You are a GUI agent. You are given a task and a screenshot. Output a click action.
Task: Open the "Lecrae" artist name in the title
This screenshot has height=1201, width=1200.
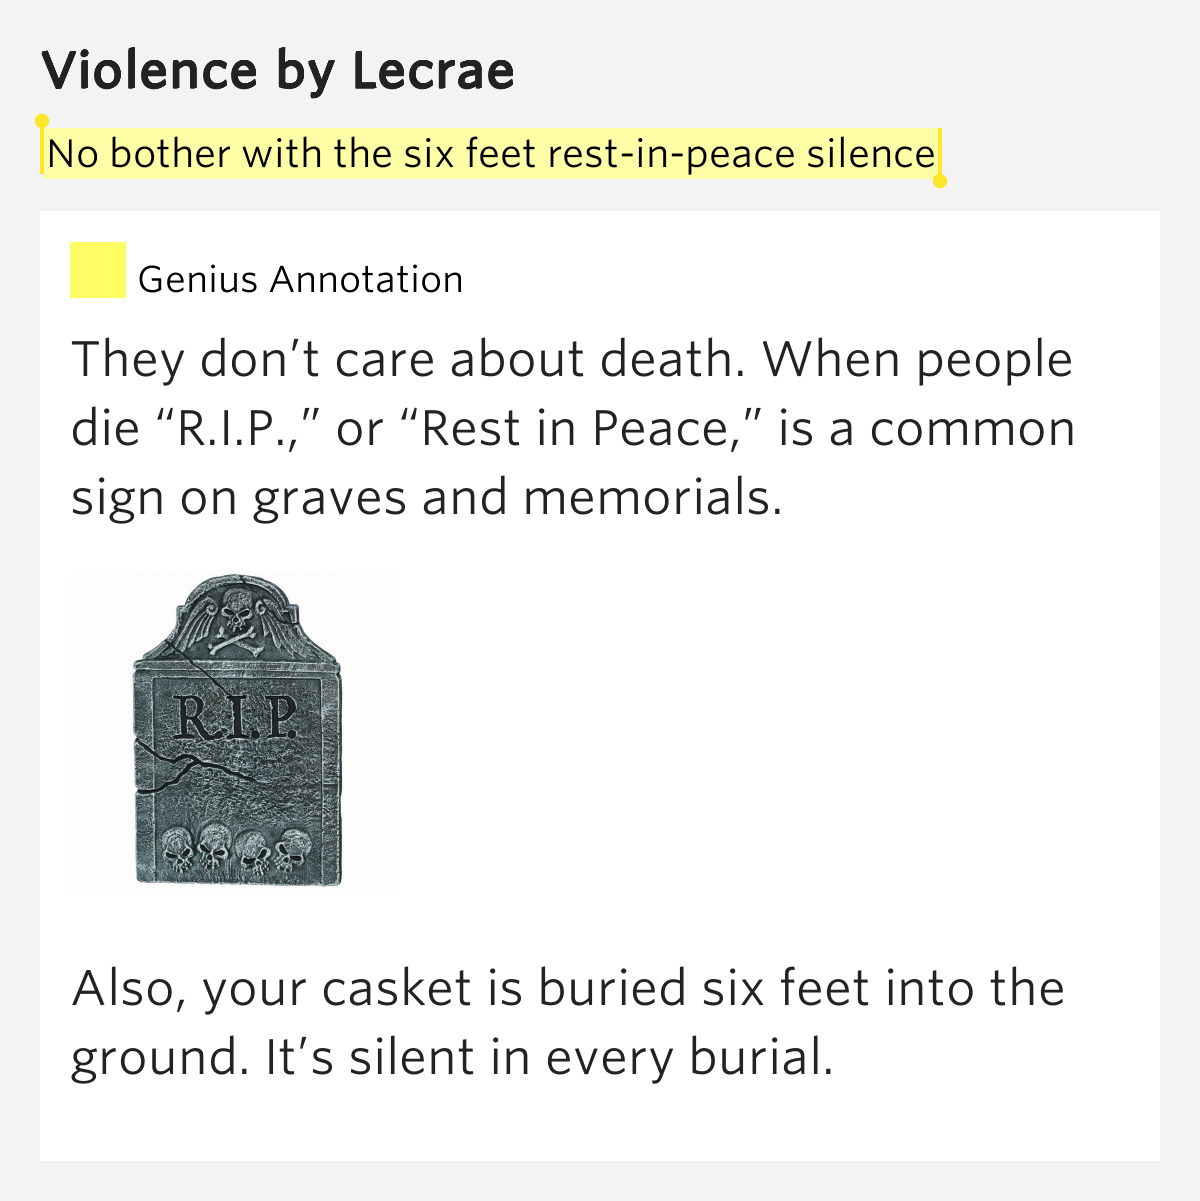point(432,71)
